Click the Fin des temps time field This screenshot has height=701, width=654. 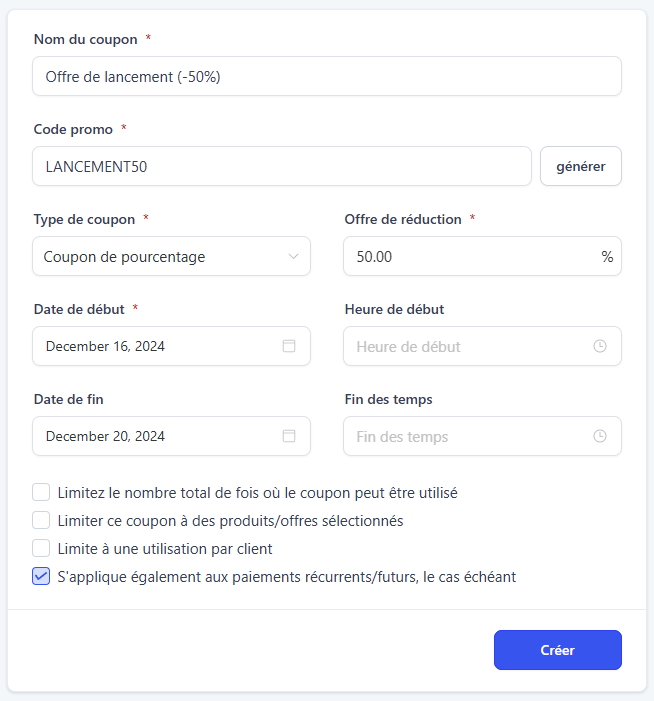click(482, 436)
